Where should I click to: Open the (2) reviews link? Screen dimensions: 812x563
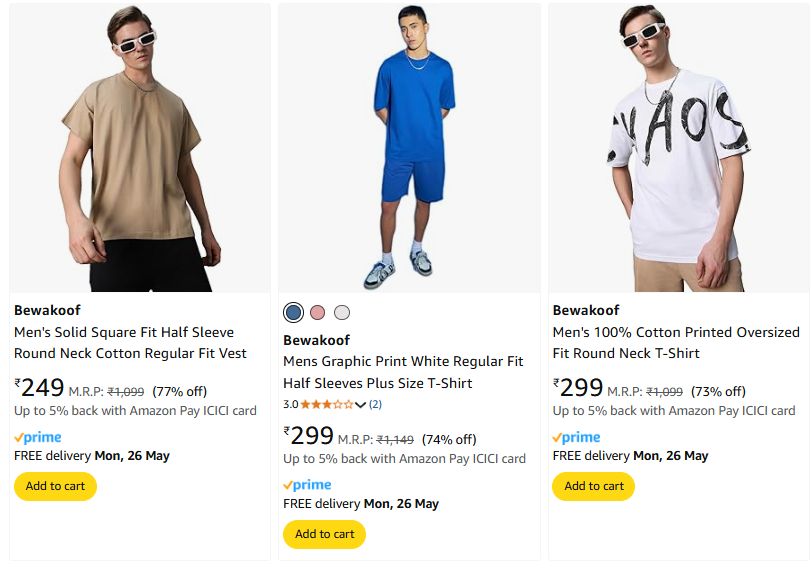[375, 405]
